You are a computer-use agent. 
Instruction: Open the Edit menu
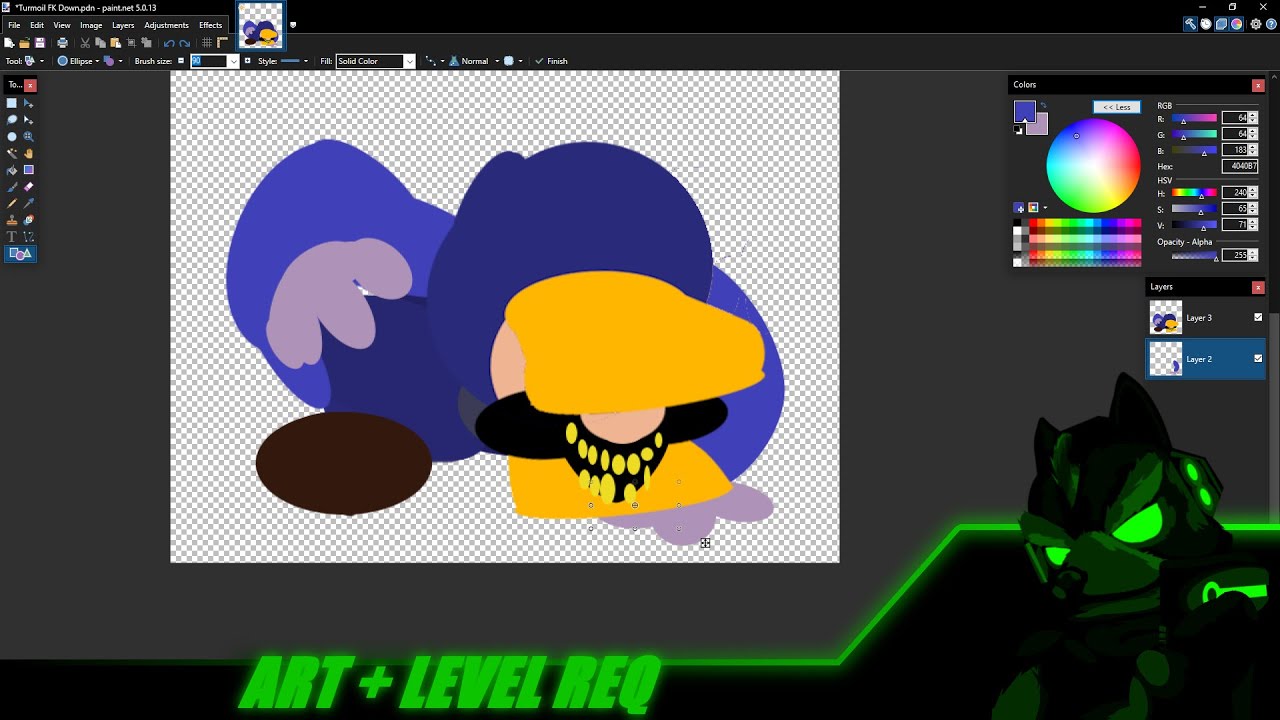click(x=37, y=25)
